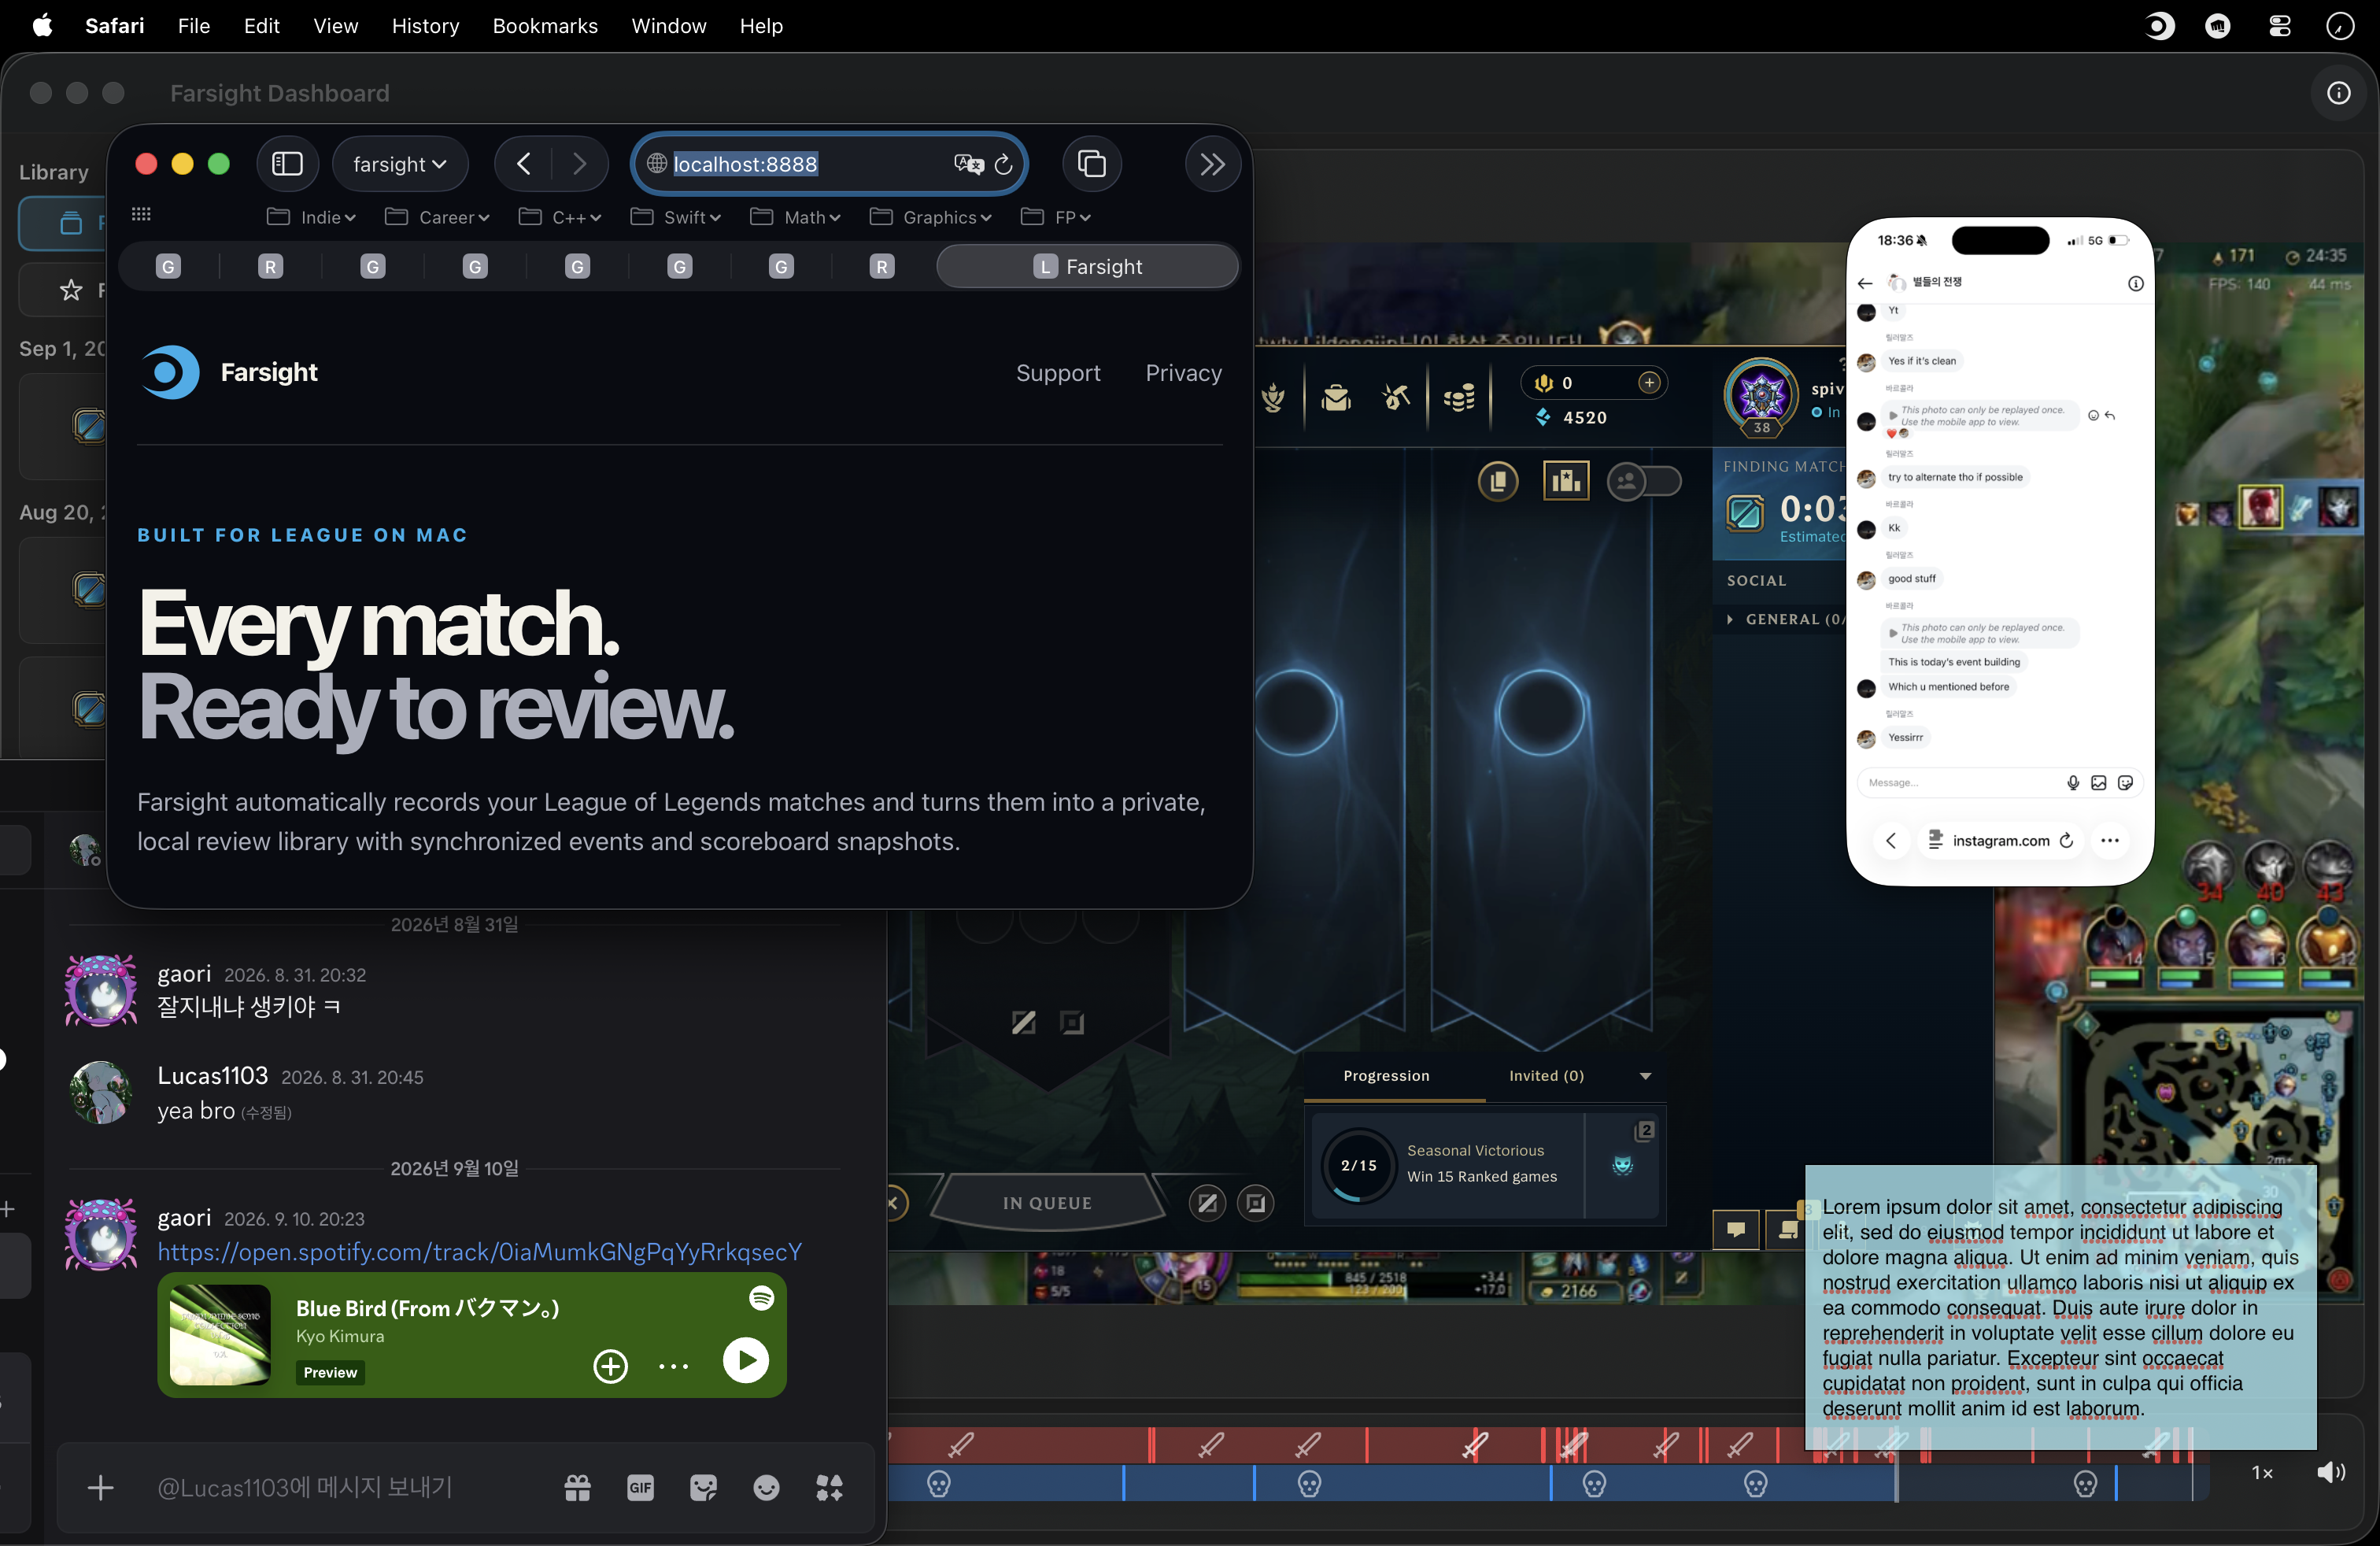Expand the C++ bookmarks folder
The height and width of the screenshot is (1546, 2380).
pyautogui.click(x=560, y=217)
